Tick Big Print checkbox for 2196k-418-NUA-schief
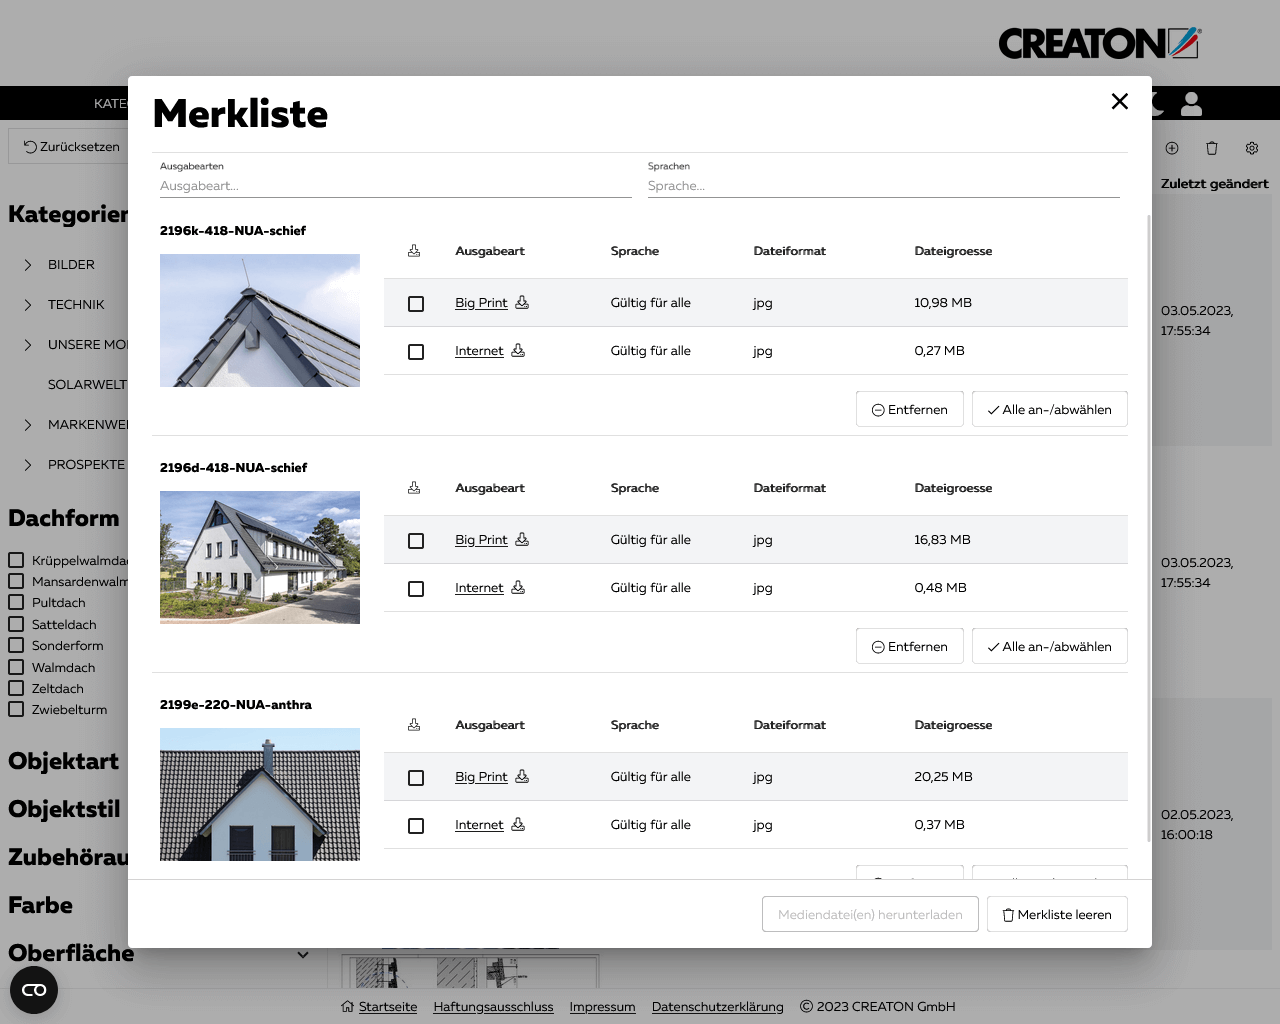This screenshot has height=1024, width=1280. [416, 304]
